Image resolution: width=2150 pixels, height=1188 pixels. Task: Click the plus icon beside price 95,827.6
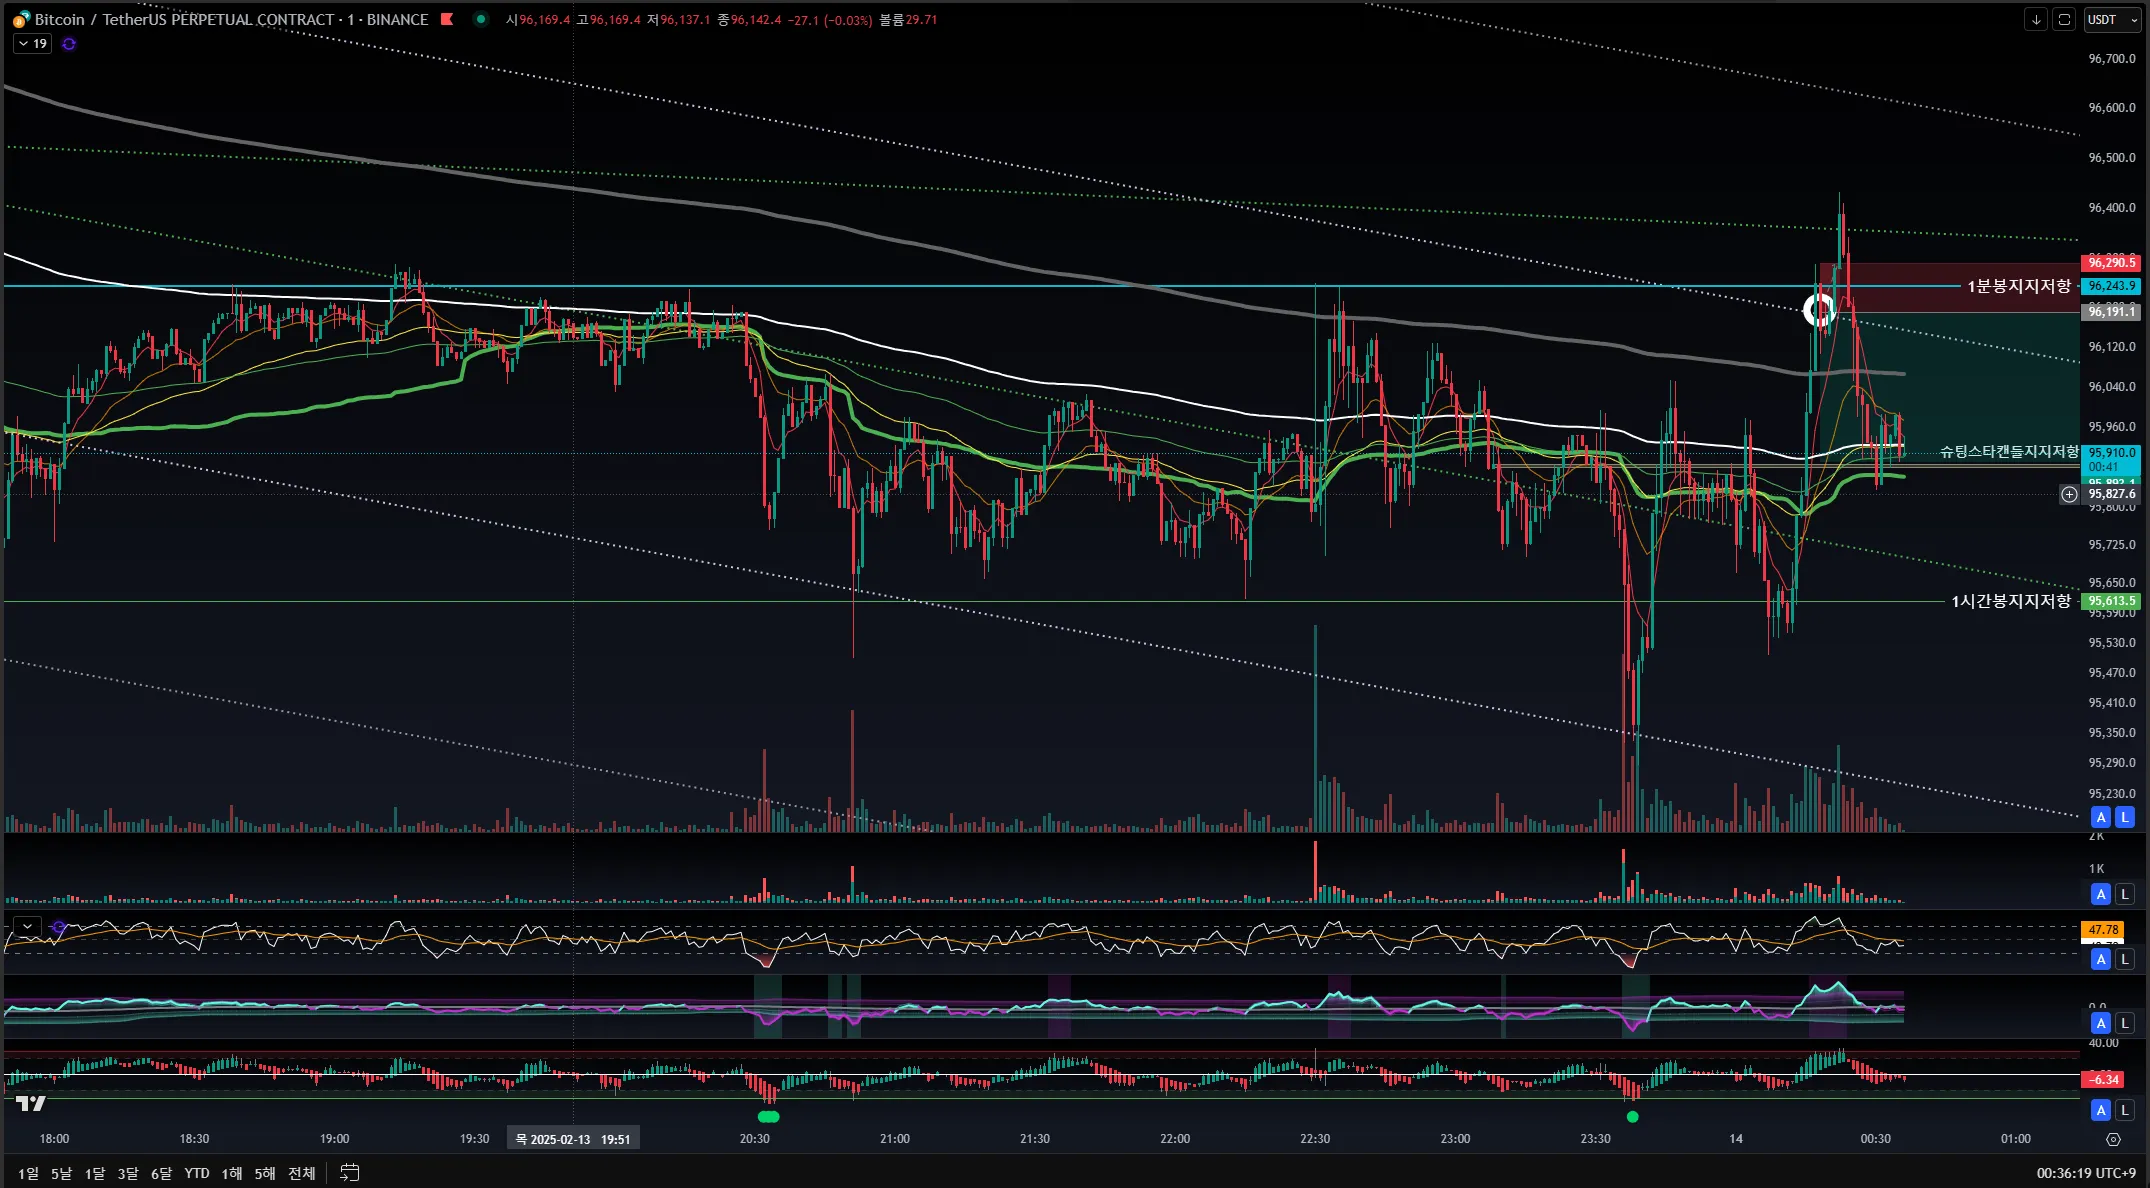(x=2069, y=494)
